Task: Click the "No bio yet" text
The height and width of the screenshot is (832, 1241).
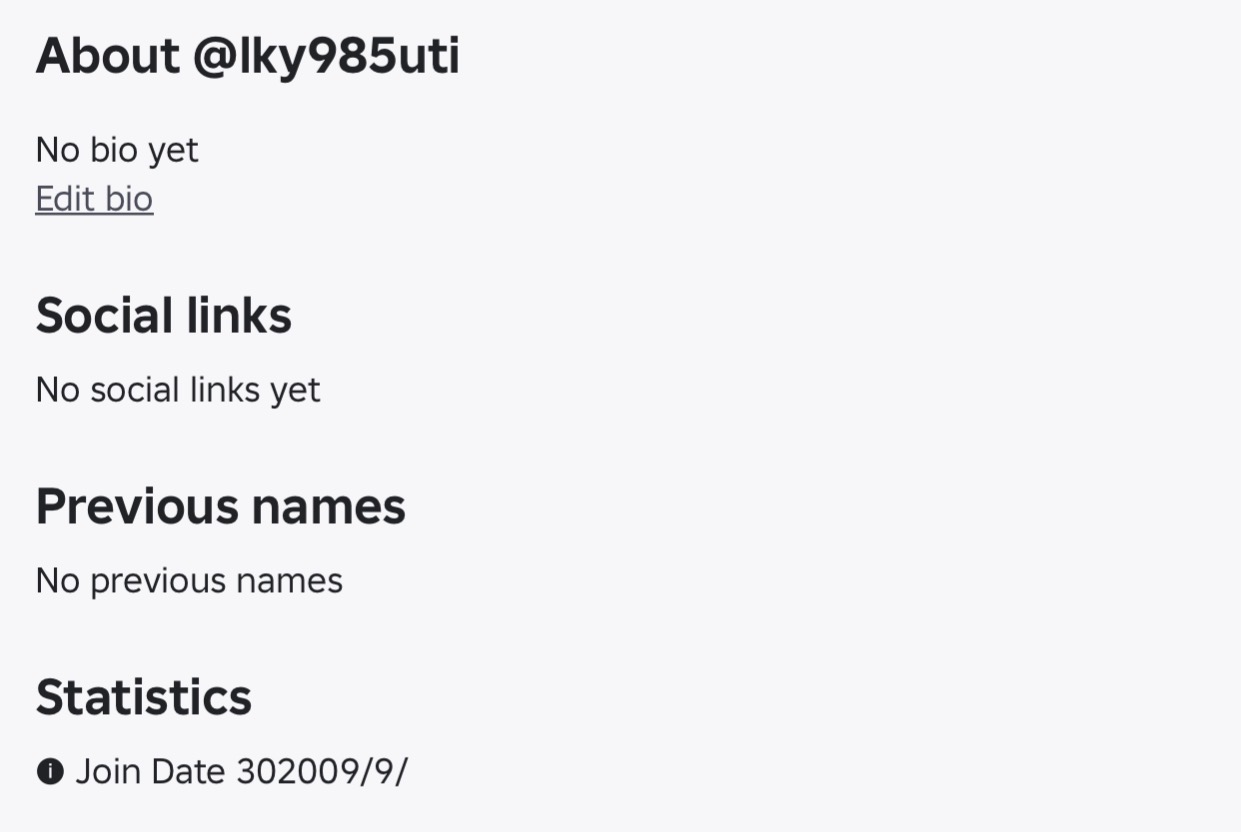Action: coord(117,150)
